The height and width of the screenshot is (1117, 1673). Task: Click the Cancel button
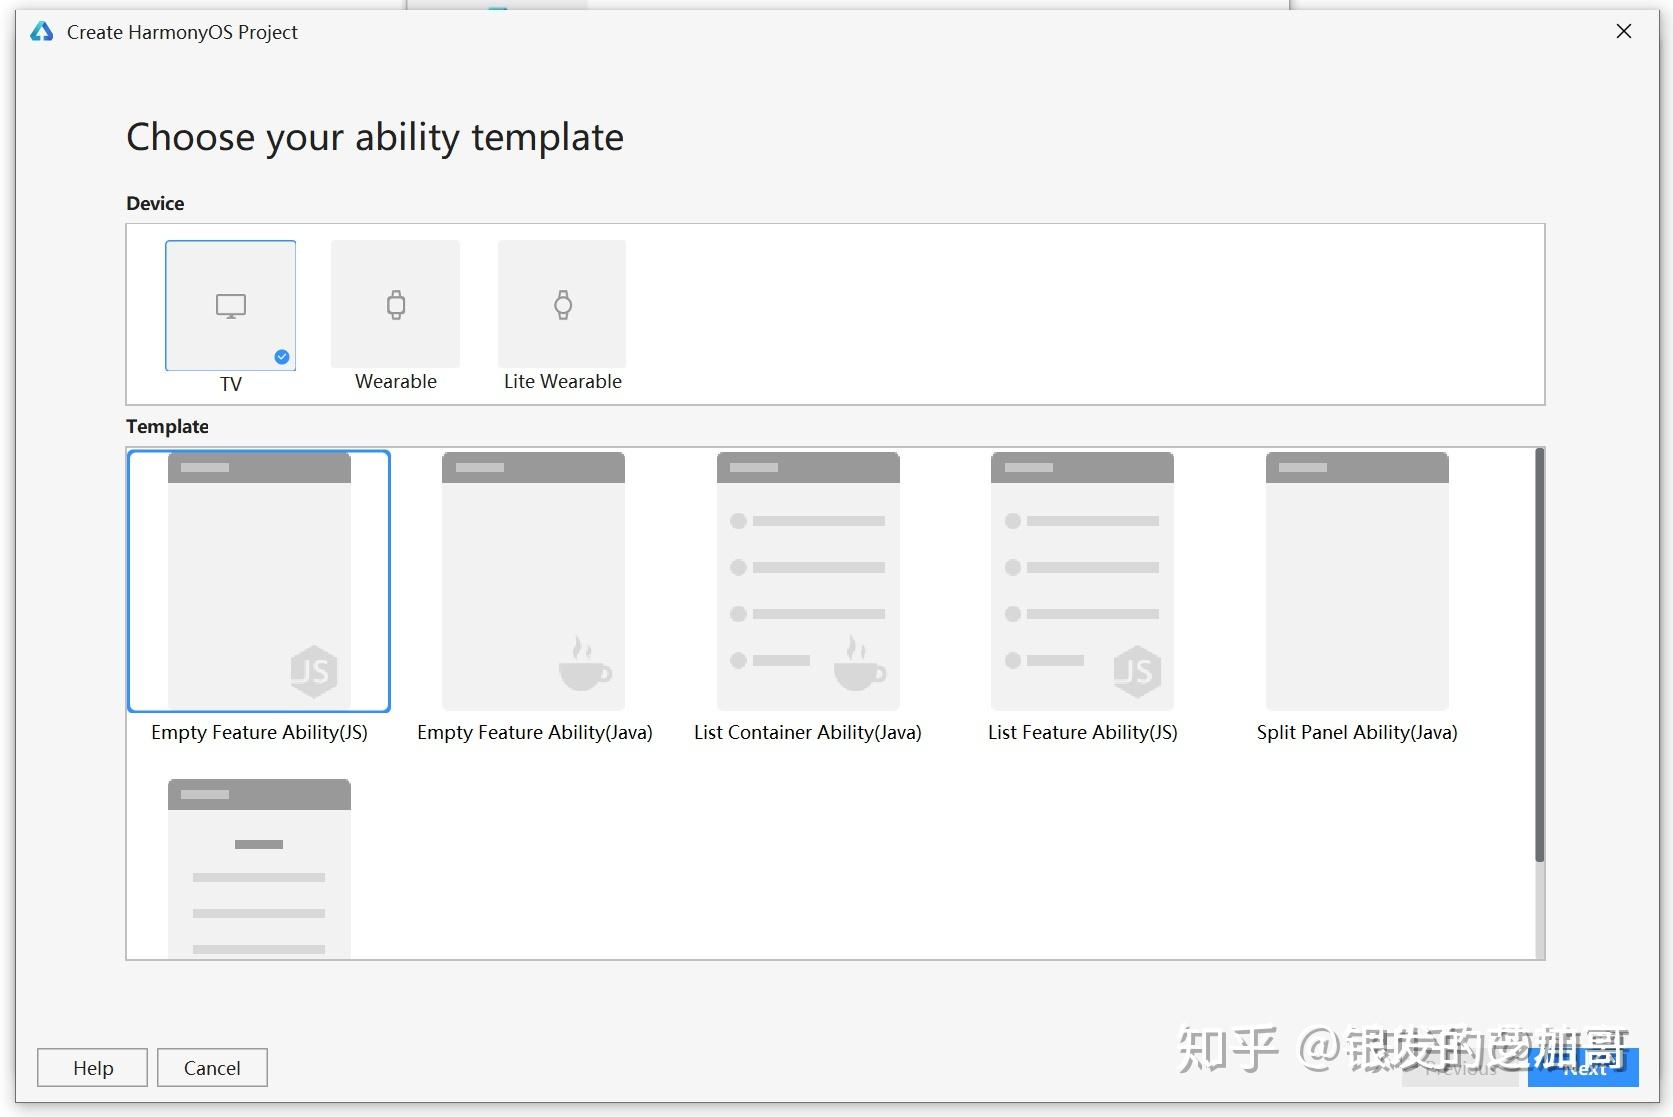(212, 1067)
